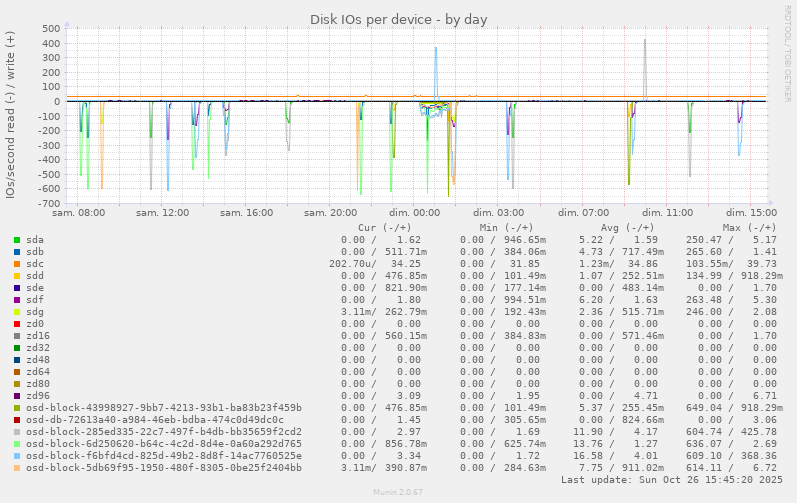
Task: Click the 'Disk IOs per device - by day' title
Action: point(398,19)
